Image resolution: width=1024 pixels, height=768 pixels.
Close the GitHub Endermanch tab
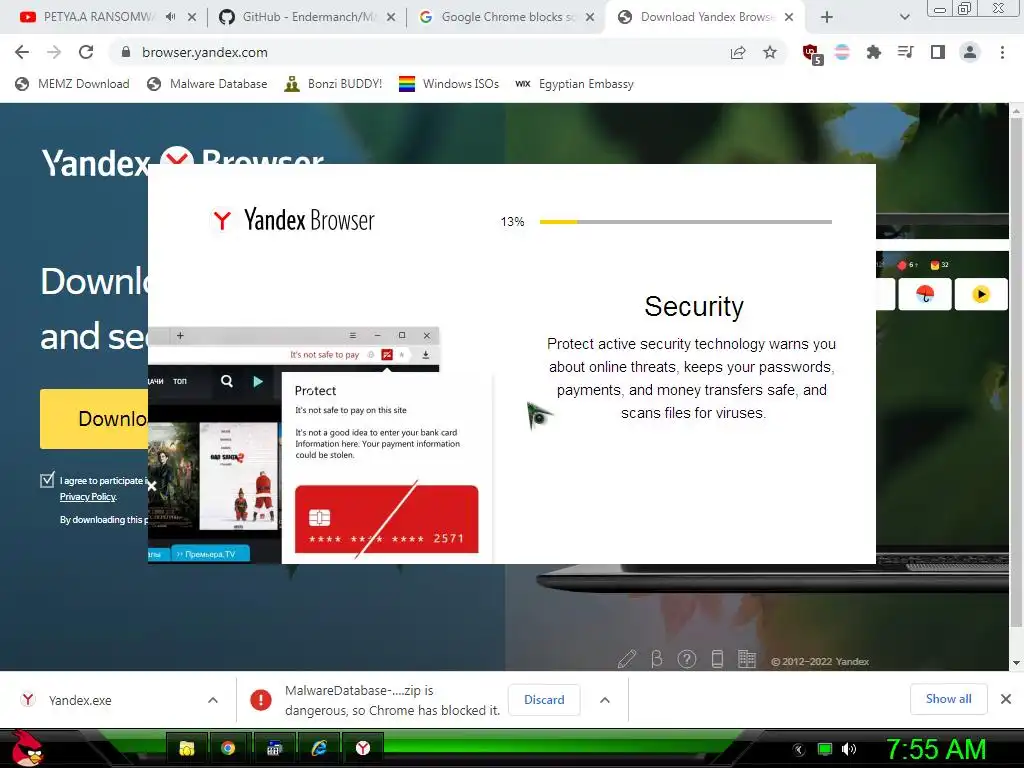(x=391, y=18)
